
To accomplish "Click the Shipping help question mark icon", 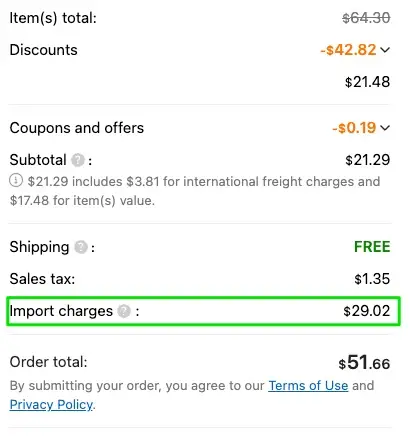I will 81,247.
